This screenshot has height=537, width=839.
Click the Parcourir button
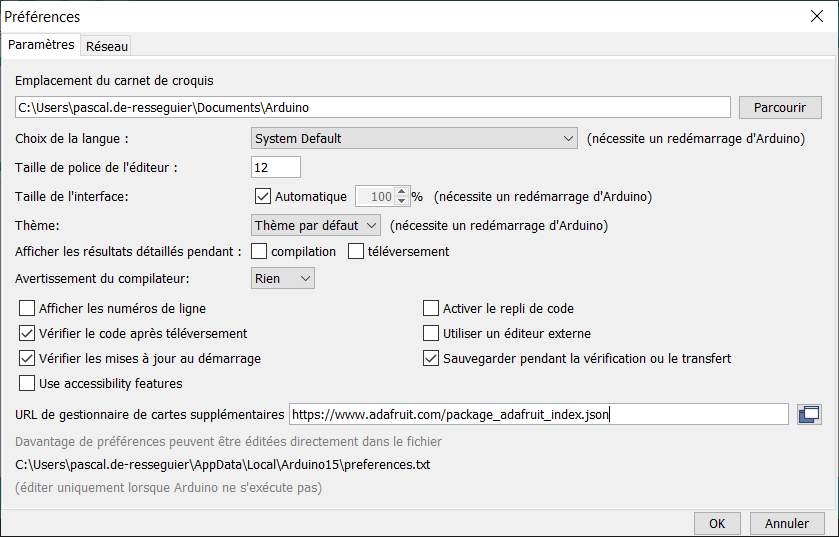click(x=780, y=108)
